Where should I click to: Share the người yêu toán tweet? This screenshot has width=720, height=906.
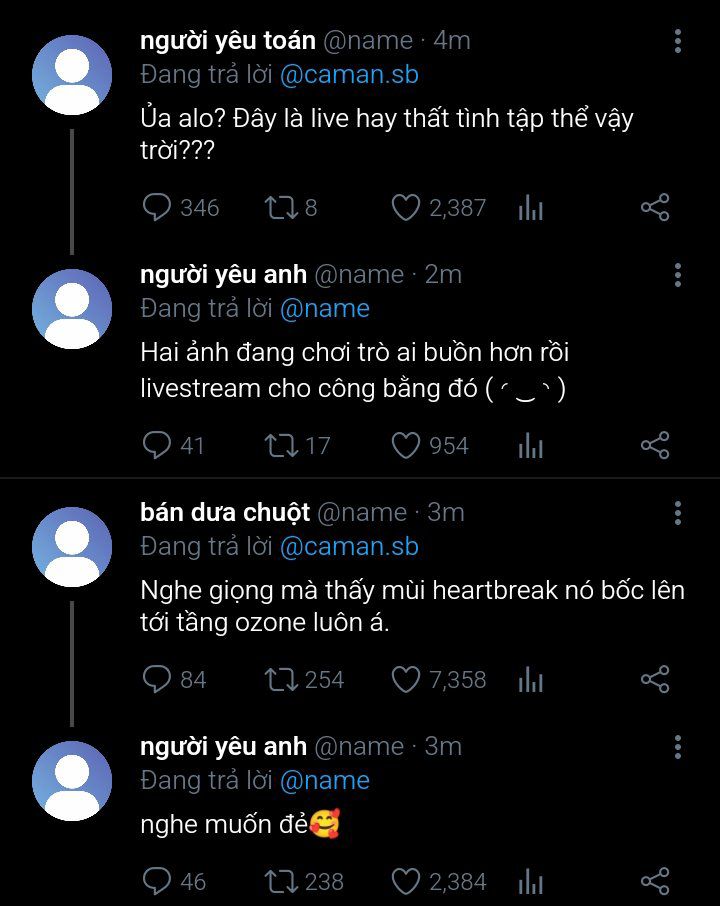654,208
